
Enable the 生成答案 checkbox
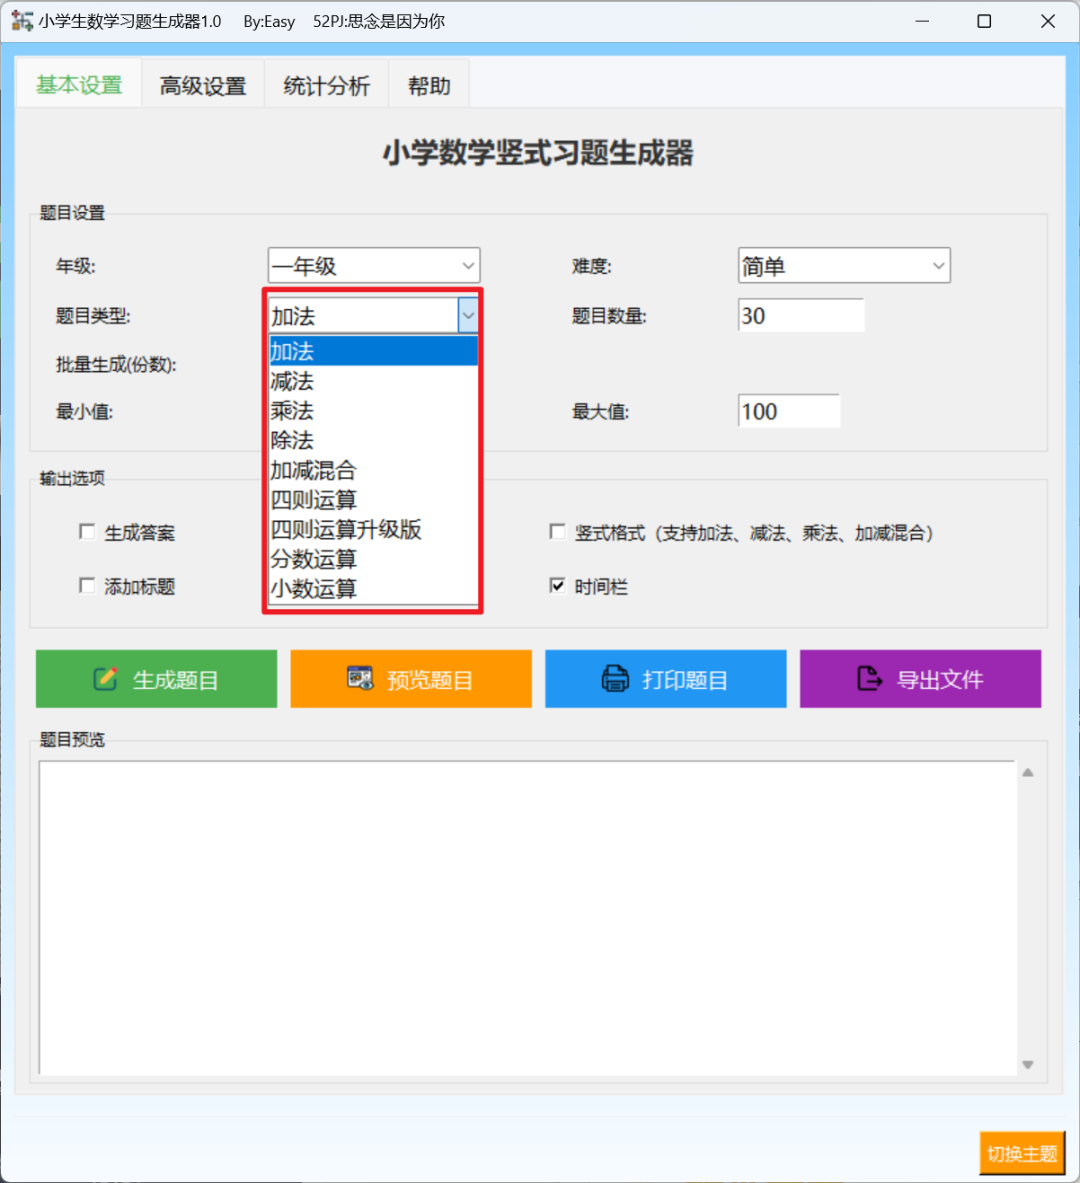point(87,531)
